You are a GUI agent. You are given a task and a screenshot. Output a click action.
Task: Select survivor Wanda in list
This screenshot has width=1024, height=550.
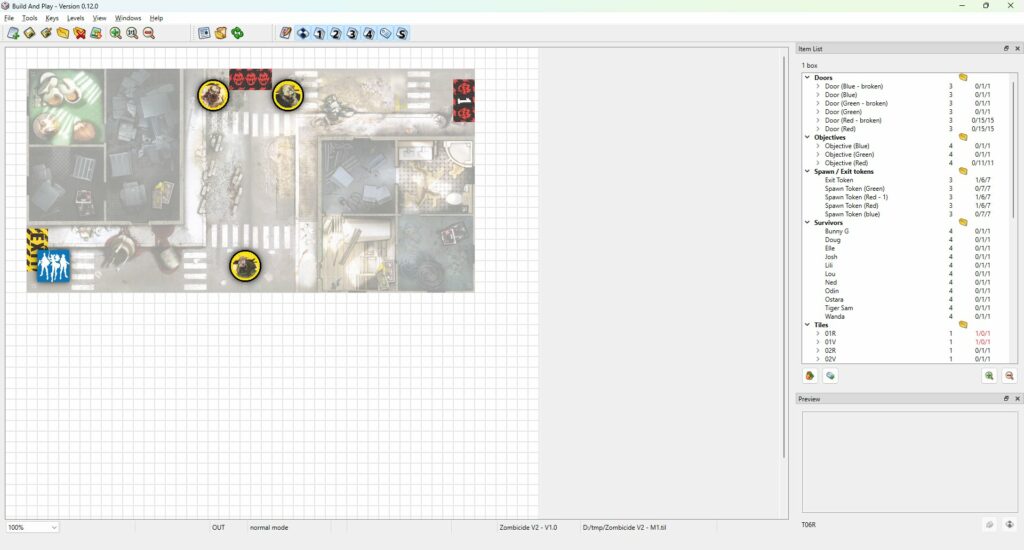(835, 316)
